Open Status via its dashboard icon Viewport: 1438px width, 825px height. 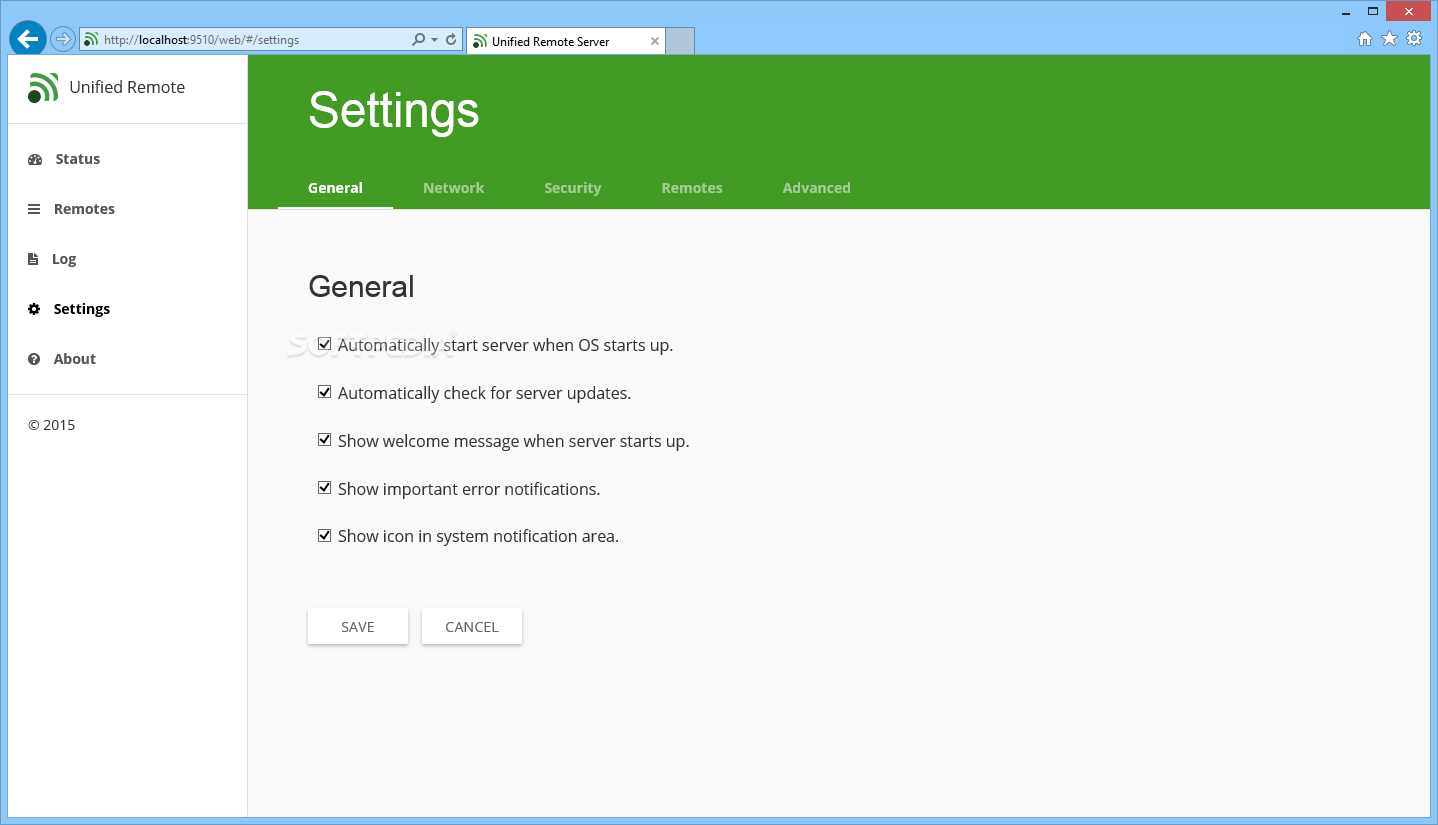point(35,159)
